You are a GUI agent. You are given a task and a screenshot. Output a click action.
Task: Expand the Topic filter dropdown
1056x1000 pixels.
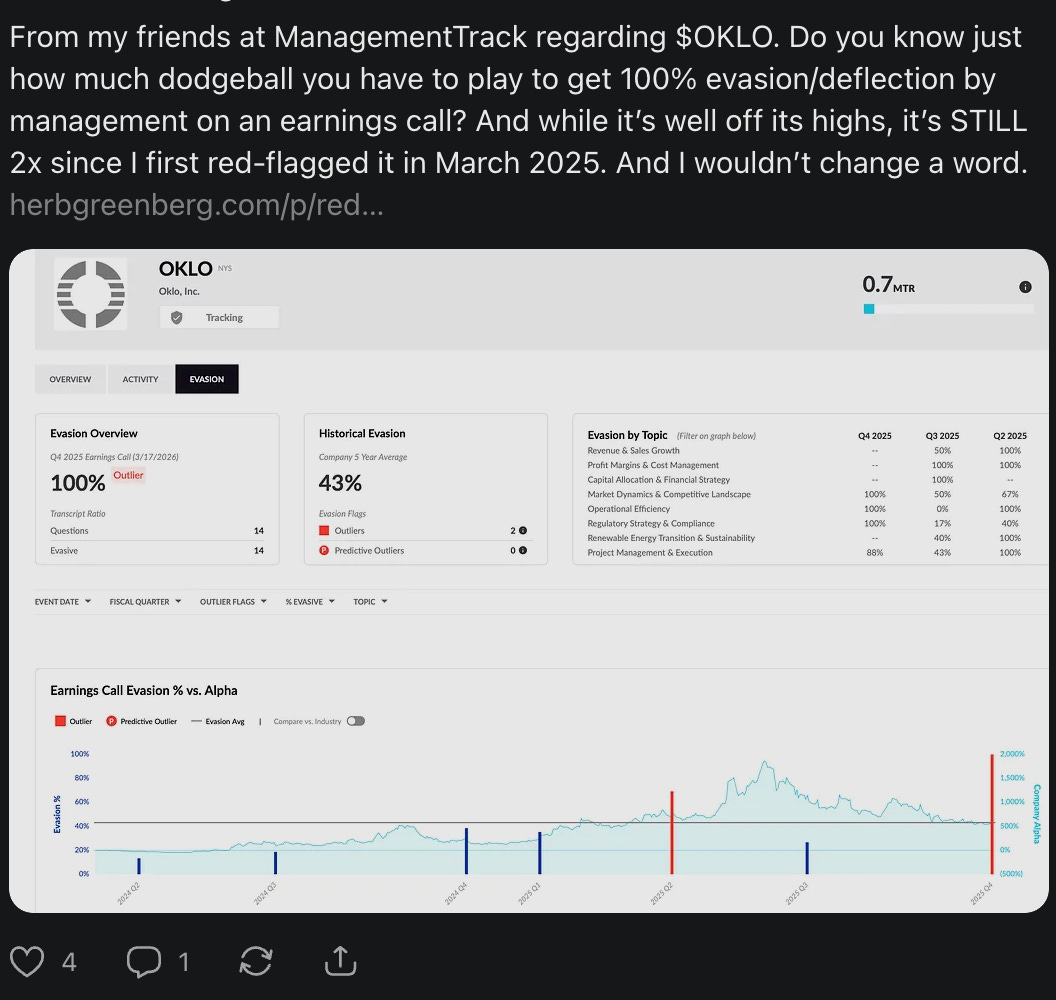pos(370,601)
